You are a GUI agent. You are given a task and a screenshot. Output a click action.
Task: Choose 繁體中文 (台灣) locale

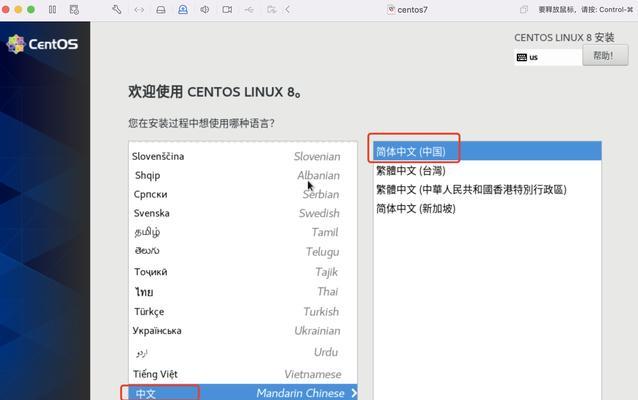pyautogui.click(x=487, y=170)
